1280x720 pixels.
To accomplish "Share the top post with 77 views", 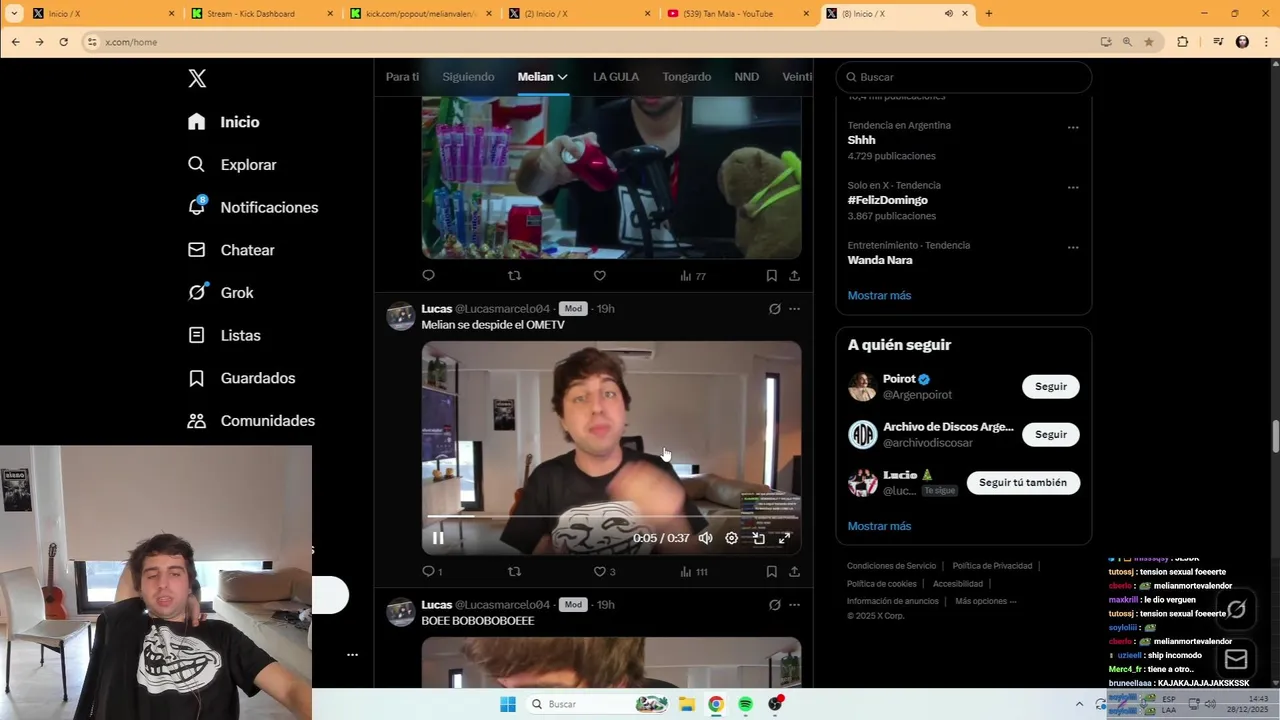I will tap(794, 275).
